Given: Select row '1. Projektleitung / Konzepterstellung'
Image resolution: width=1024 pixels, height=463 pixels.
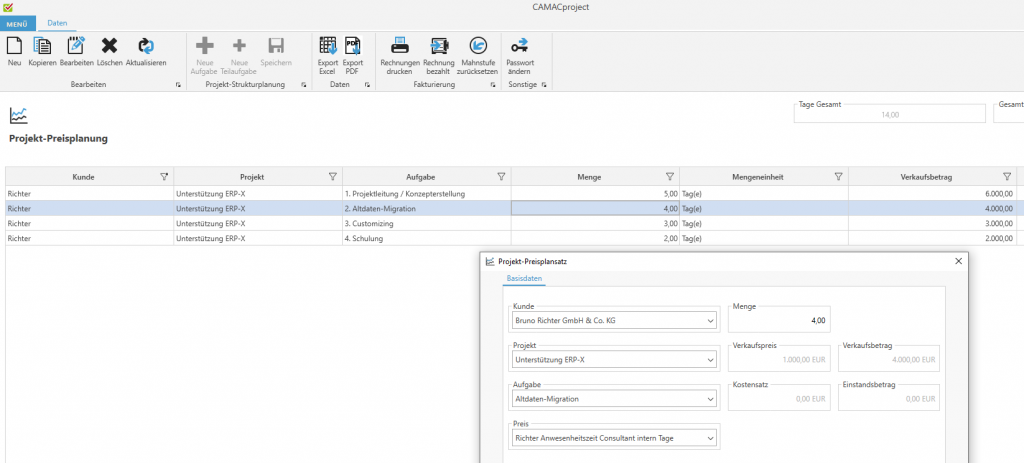Looking at the screenshot, I should [x=511, y=193].
